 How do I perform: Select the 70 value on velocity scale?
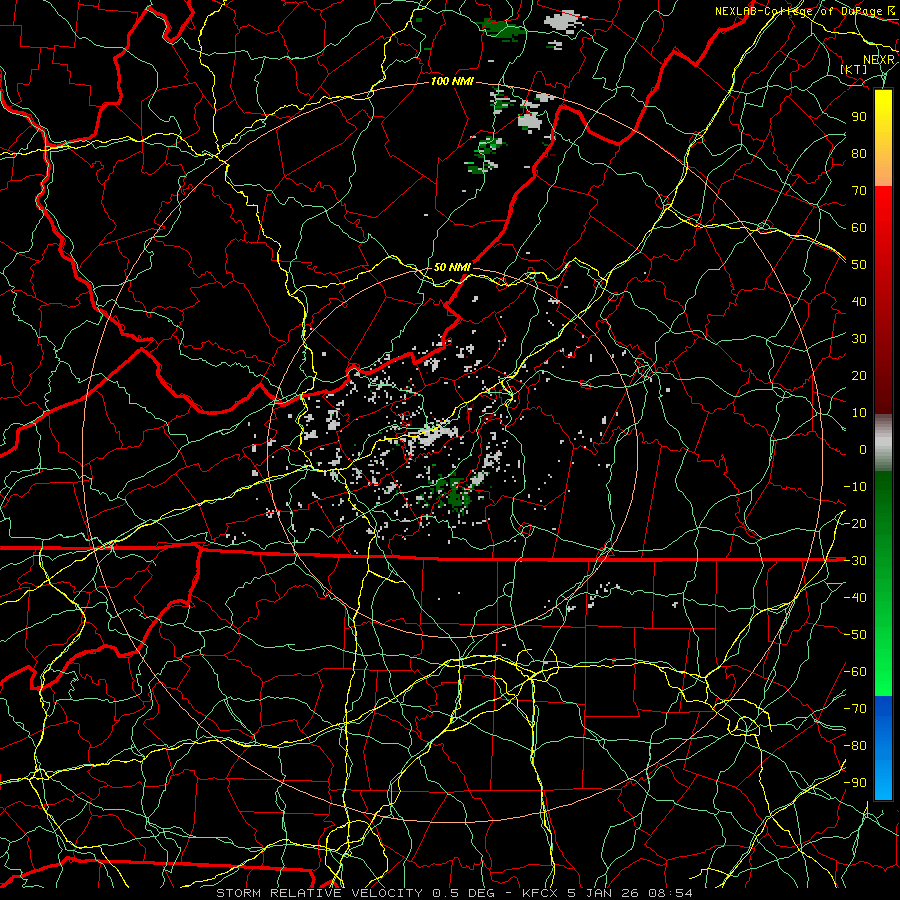click(x=859, y=191)
